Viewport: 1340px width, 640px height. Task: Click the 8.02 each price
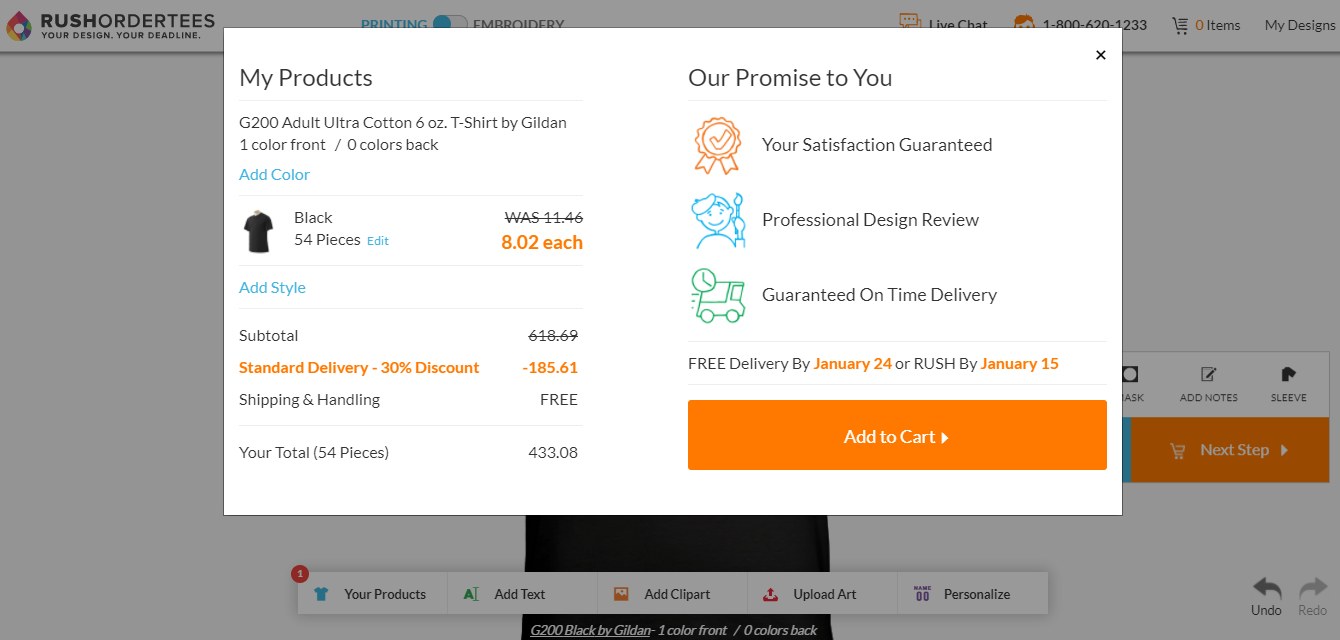542,242
